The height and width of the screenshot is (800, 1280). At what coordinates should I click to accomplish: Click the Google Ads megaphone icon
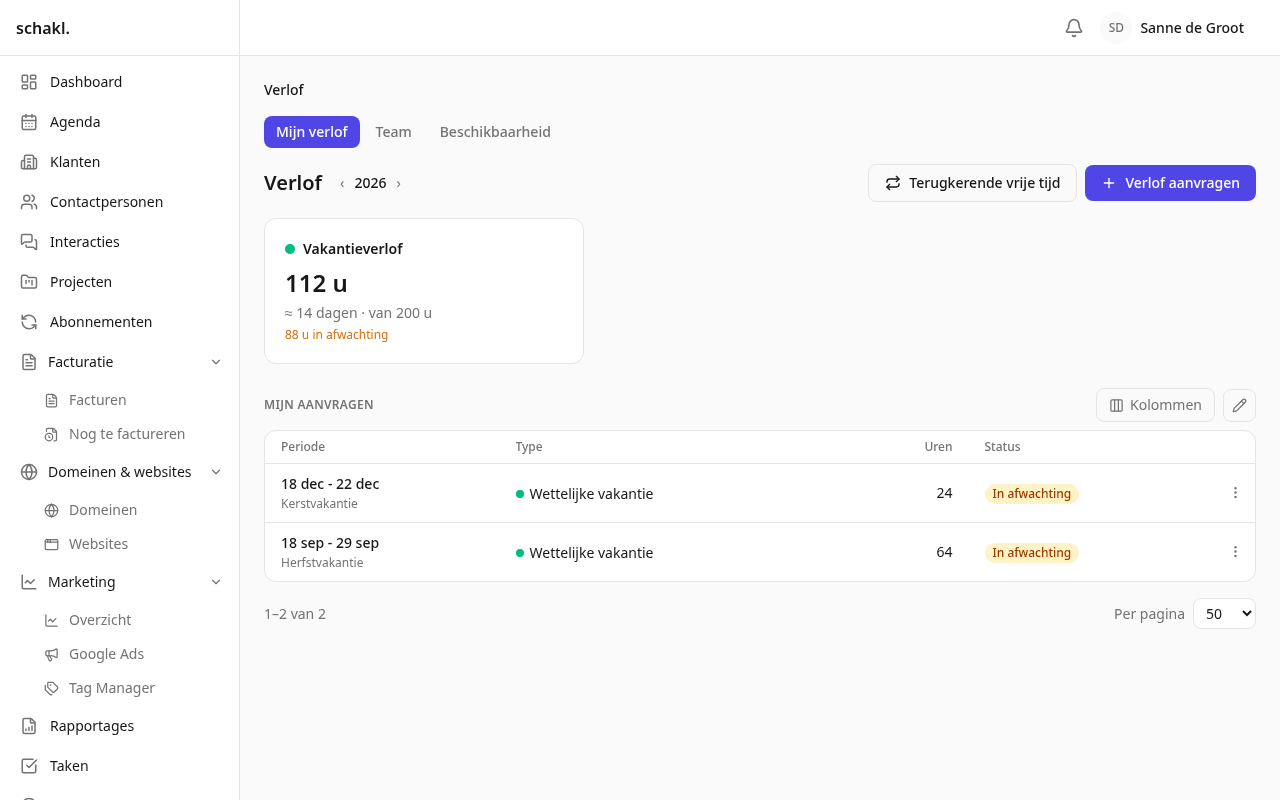pyautogui.click(x=51, y=654)
